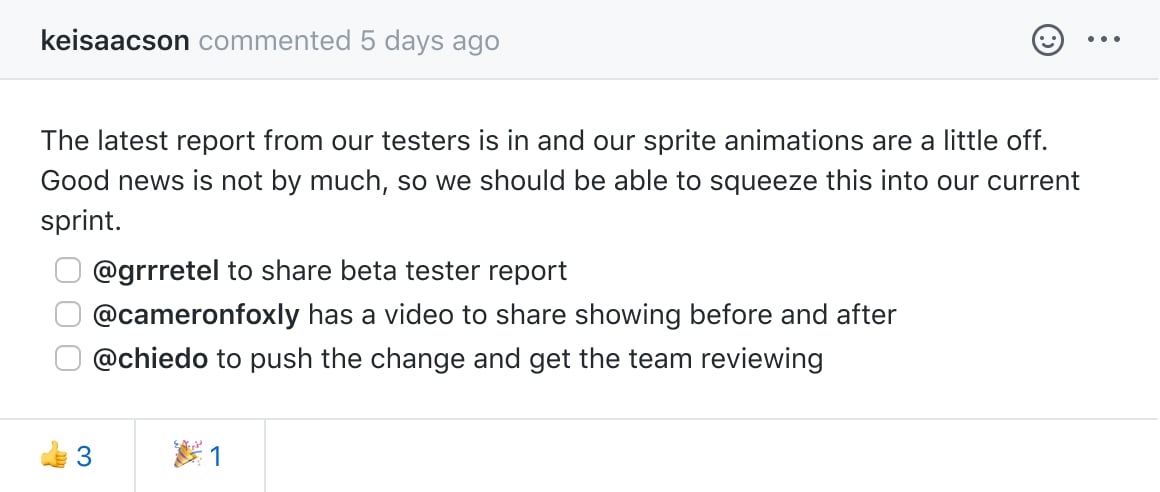Click the "5 days ago" timestamp link
The width and height of the screenshot is (1160, 492).
pos(430,42)
